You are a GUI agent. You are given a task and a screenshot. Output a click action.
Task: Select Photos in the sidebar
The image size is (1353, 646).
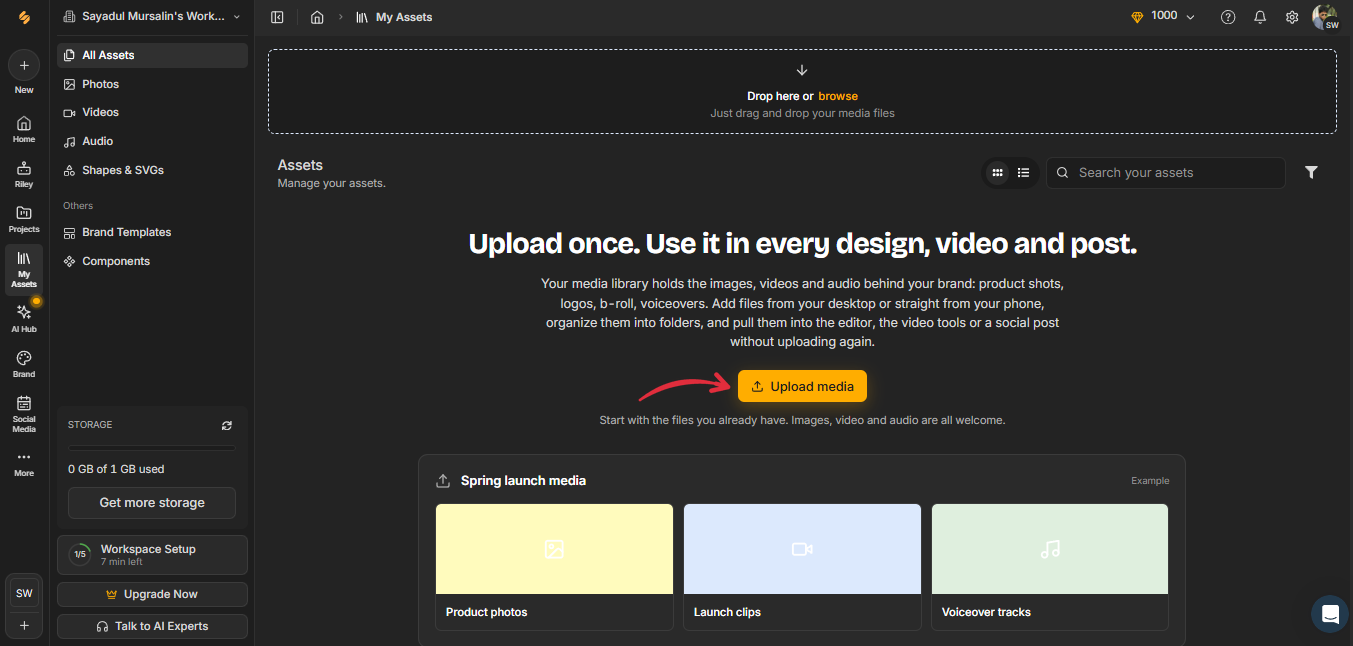152,84
